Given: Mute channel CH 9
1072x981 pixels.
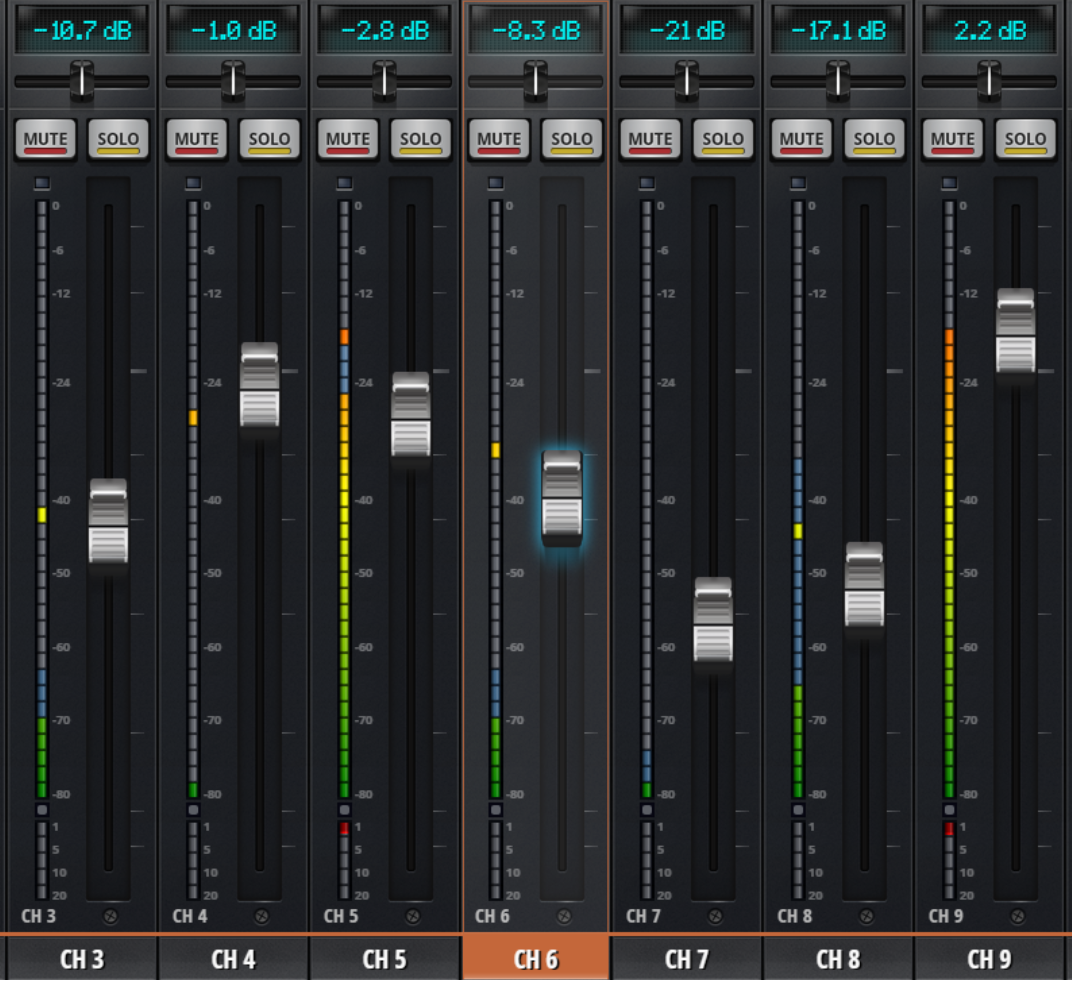Looking at the screenshot, I should point(952,139).
